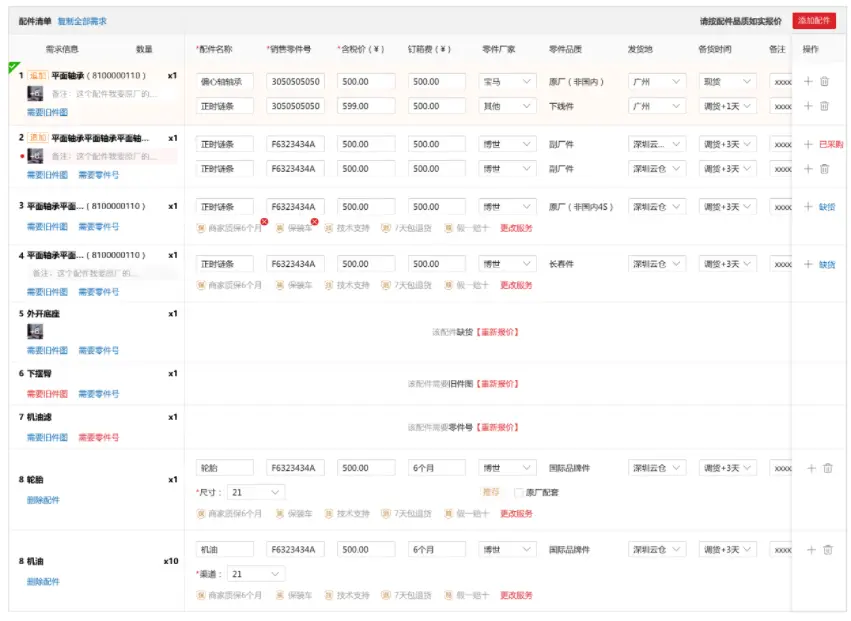Click red 需要旧件图 link under 下摆臂

point(47,394)
